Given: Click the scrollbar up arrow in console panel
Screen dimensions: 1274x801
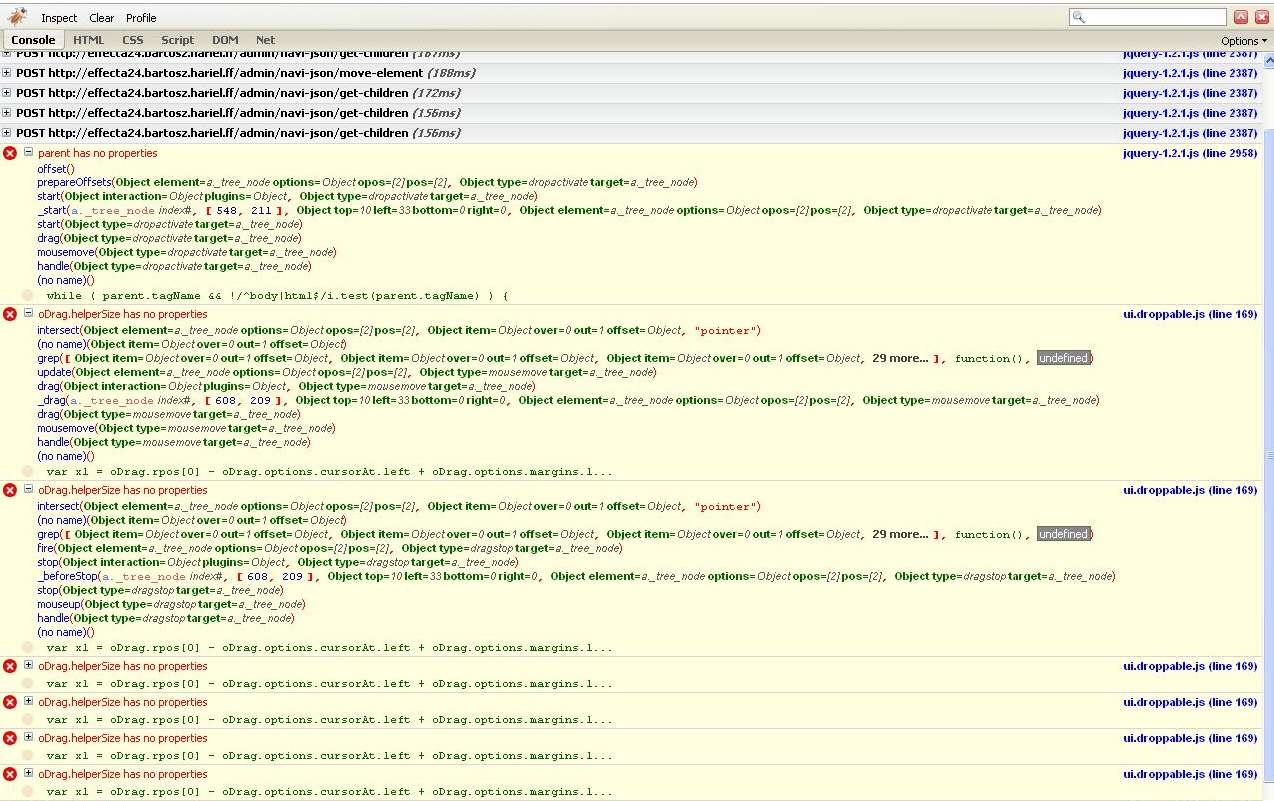Looking at the screenshot, I should tap(1267, 58).
